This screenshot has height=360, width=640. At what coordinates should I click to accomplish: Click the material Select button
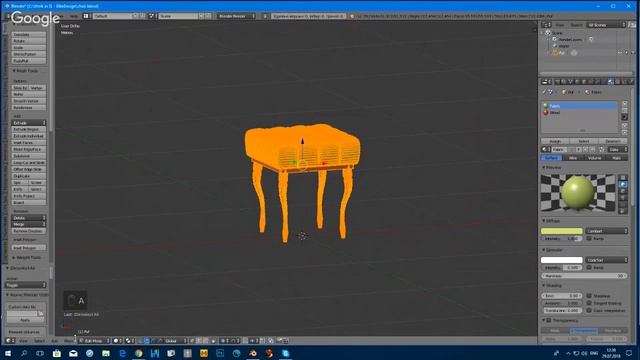click(x=584, y=141)
